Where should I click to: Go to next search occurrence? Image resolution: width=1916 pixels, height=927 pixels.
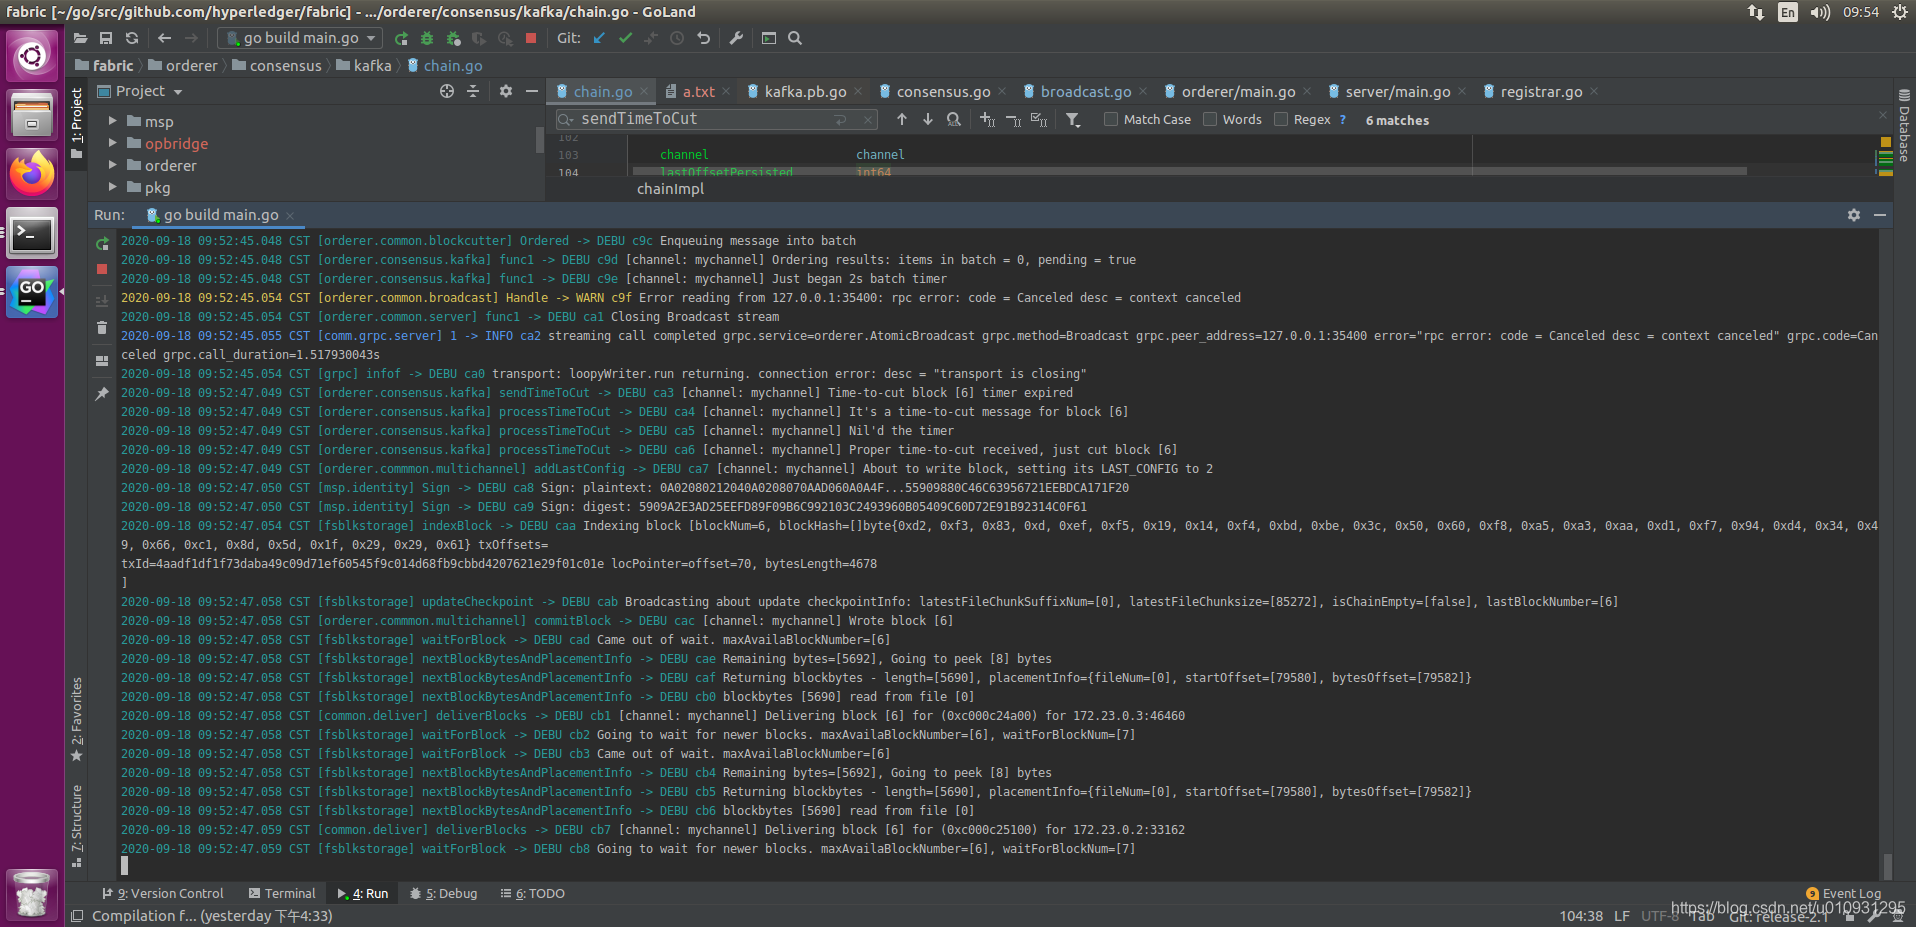pos(928,119)
